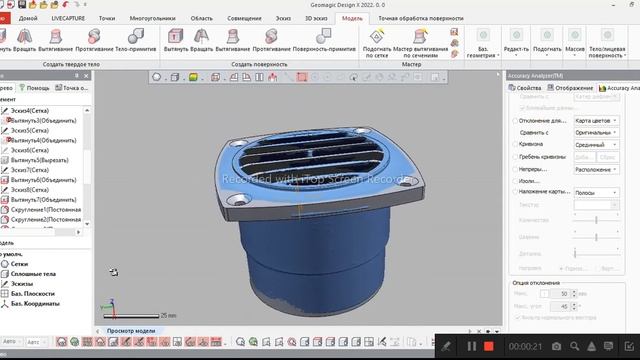Screen dimensions: 640x360
Task: Select surface Вытягивание tool
Action: 233,40
